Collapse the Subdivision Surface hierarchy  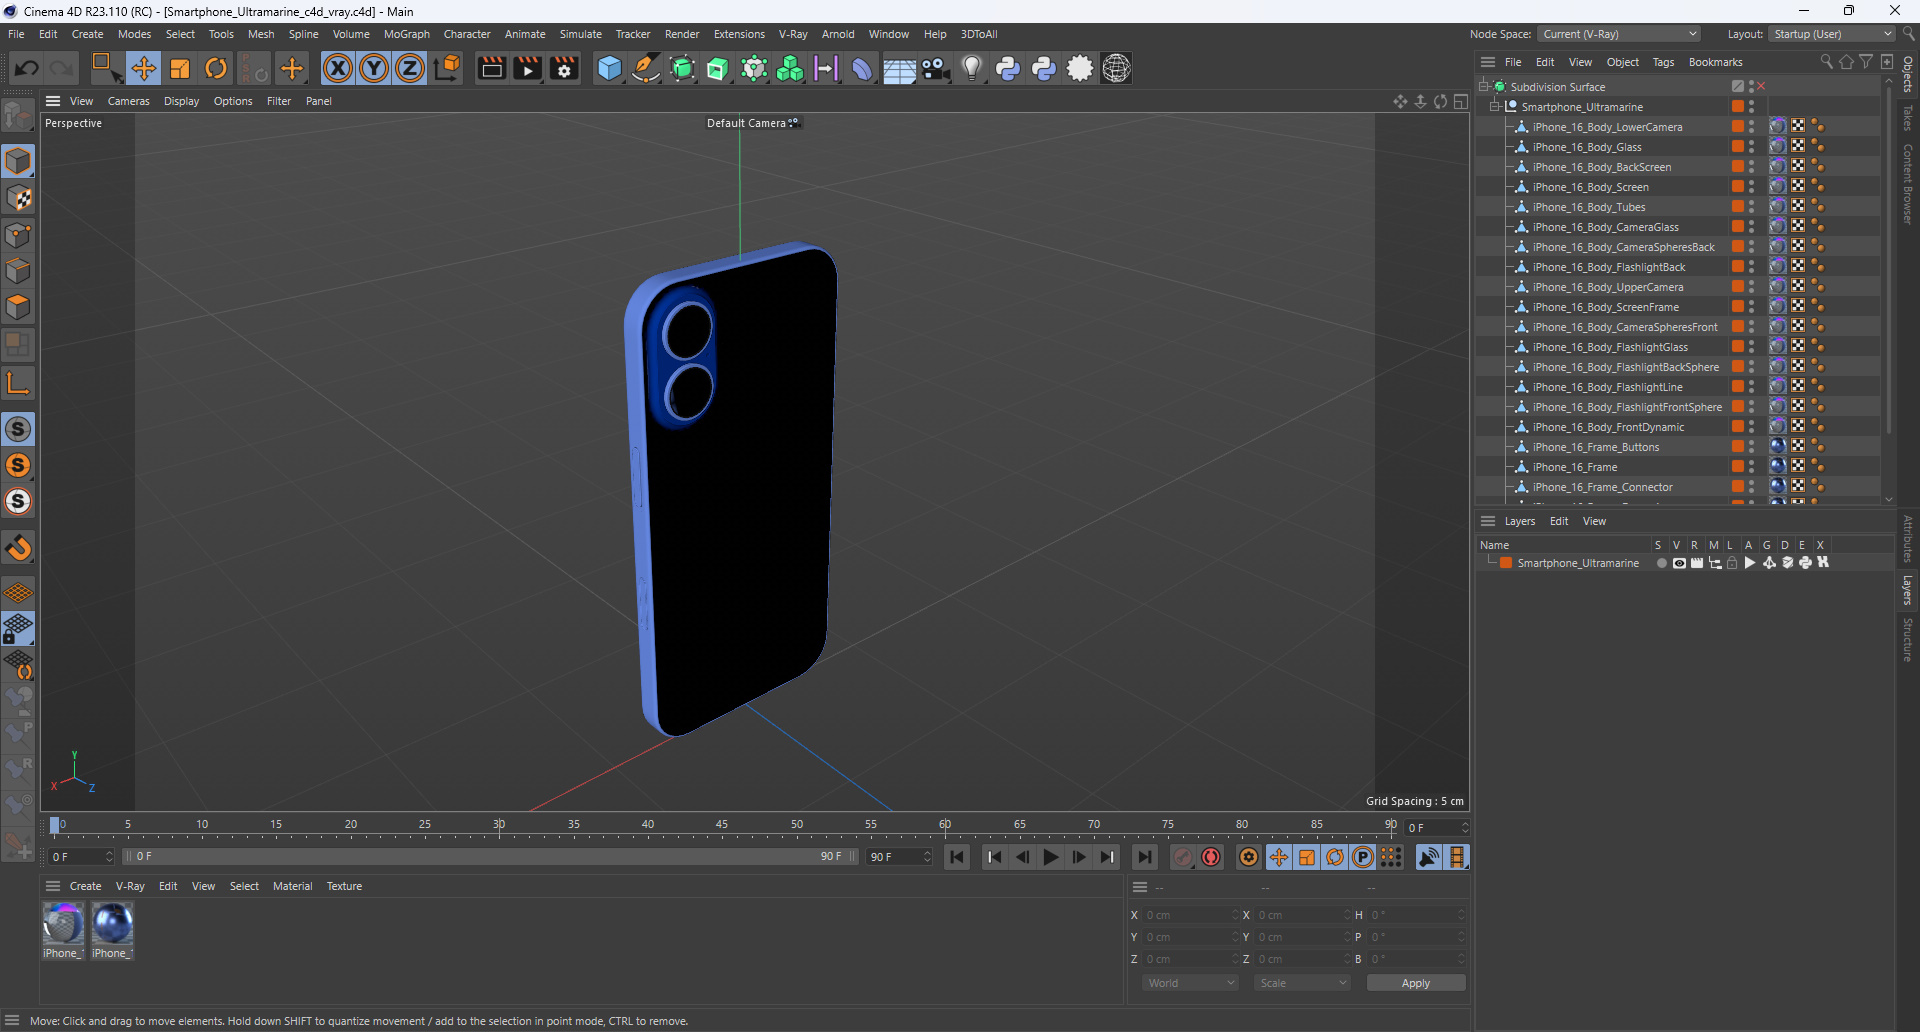(x=1484, y=87)
